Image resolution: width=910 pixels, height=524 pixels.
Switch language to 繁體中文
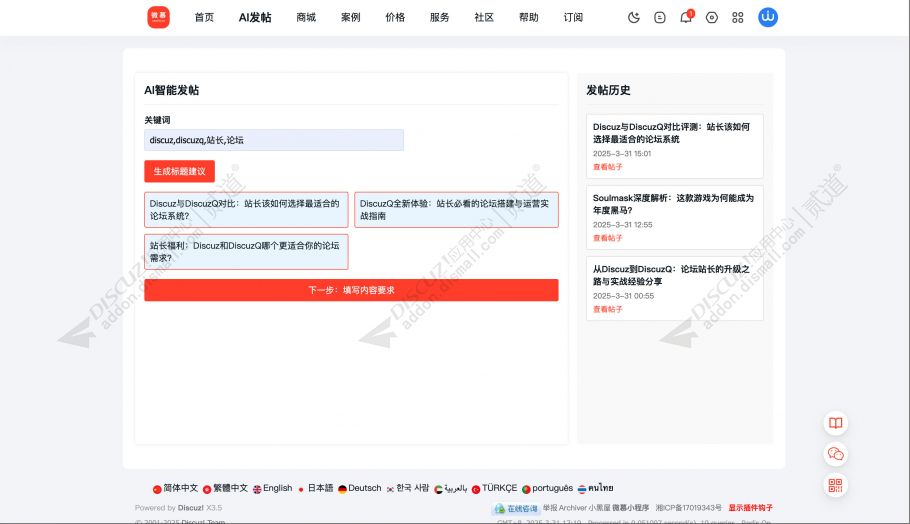coord(225,488)
